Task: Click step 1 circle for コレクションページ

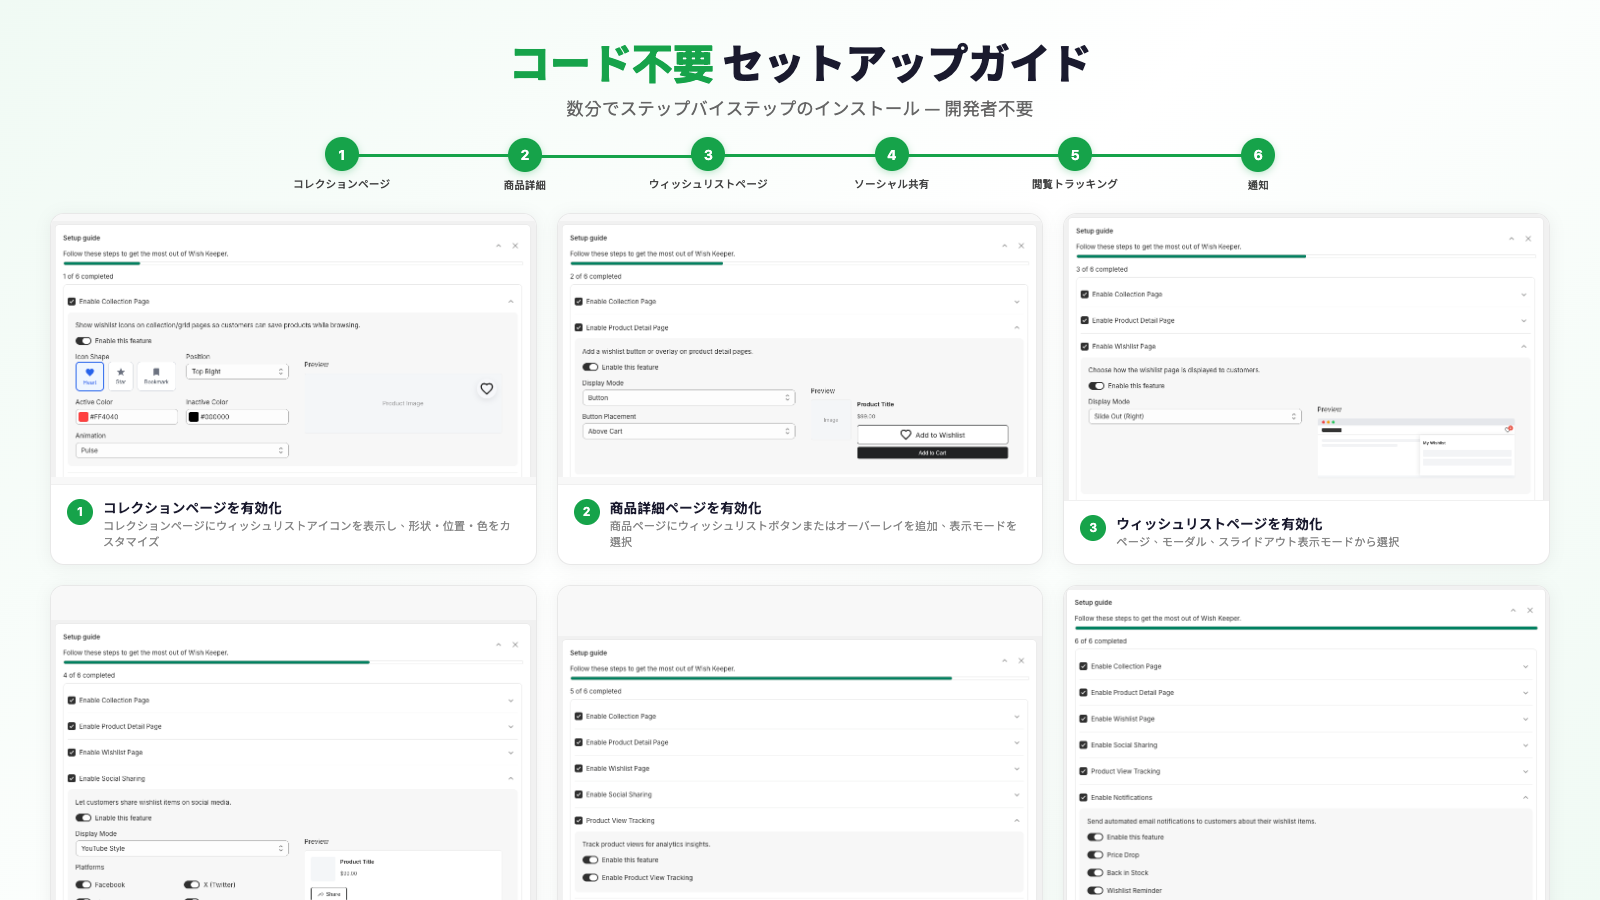Action: (341, 155)
